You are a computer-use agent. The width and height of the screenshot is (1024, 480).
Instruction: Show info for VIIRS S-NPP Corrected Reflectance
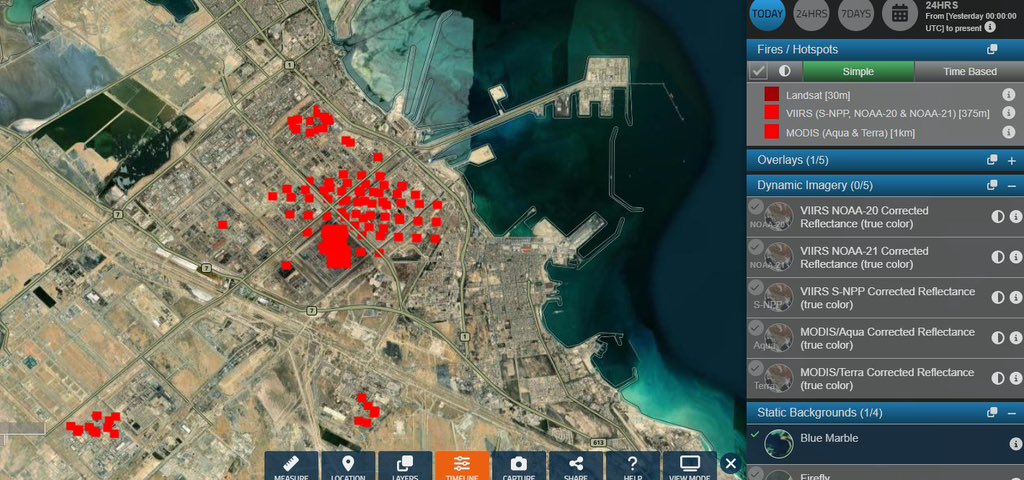[1016, 298]
